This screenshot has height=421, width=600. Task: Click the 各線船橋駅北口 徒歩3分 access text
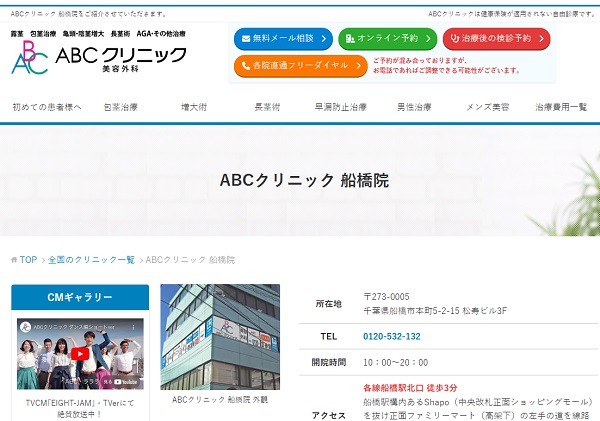pos(410,388)
